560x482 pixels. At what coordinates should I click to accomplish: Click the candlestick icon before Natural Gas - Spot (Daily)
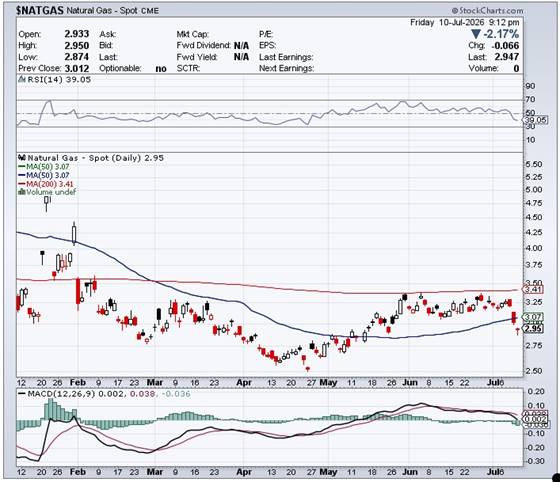click(22, 157)
